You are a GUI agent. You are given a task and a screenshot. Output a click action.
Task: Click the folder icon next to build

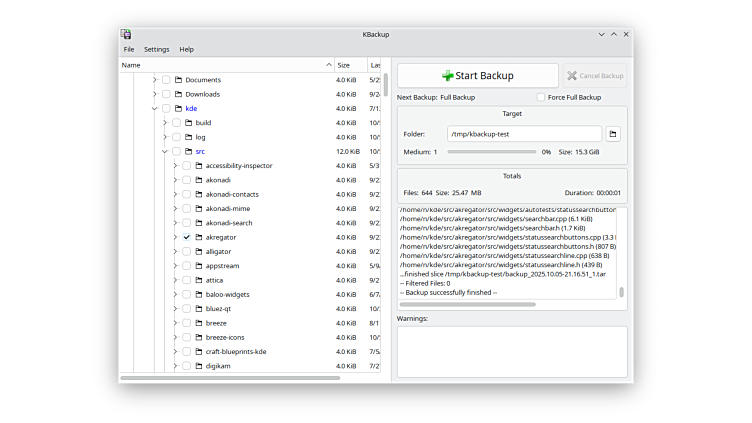(x=189, y=123)
